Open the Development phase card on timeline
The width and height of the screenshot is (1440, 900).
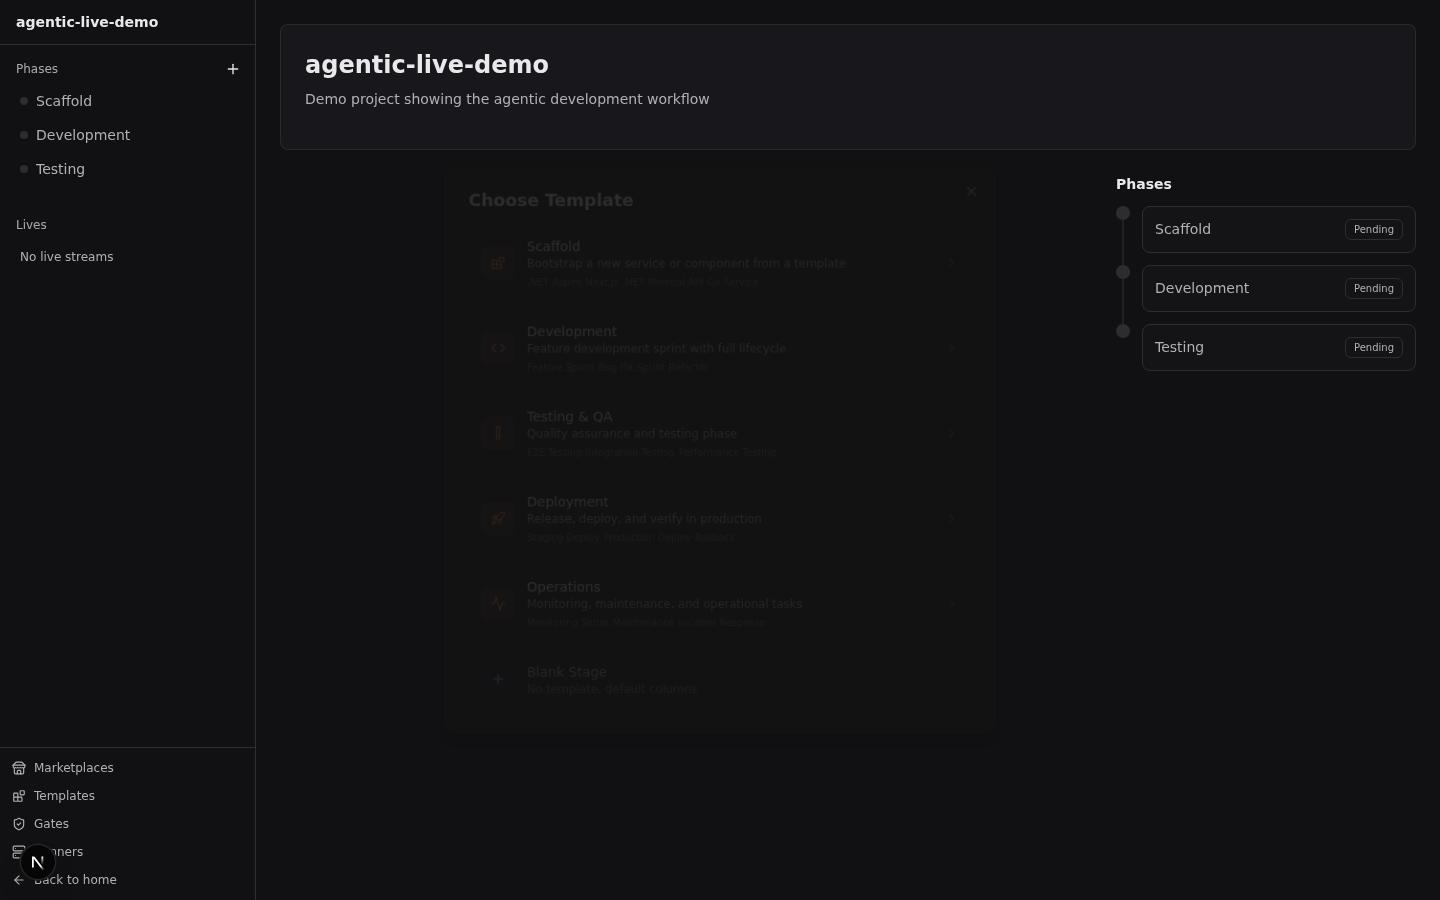1240,288
